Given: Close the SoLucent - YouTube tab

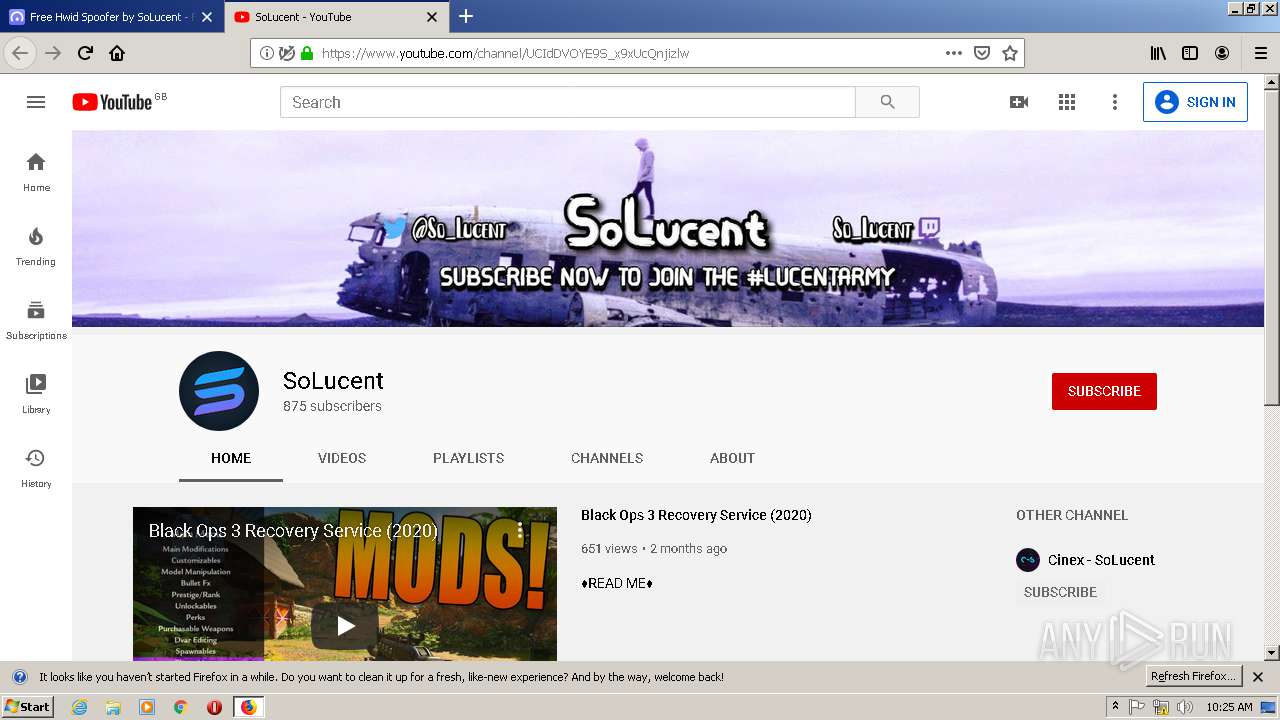Looking at the screenshot, I should pyautogui.click(x=432, y=17).
